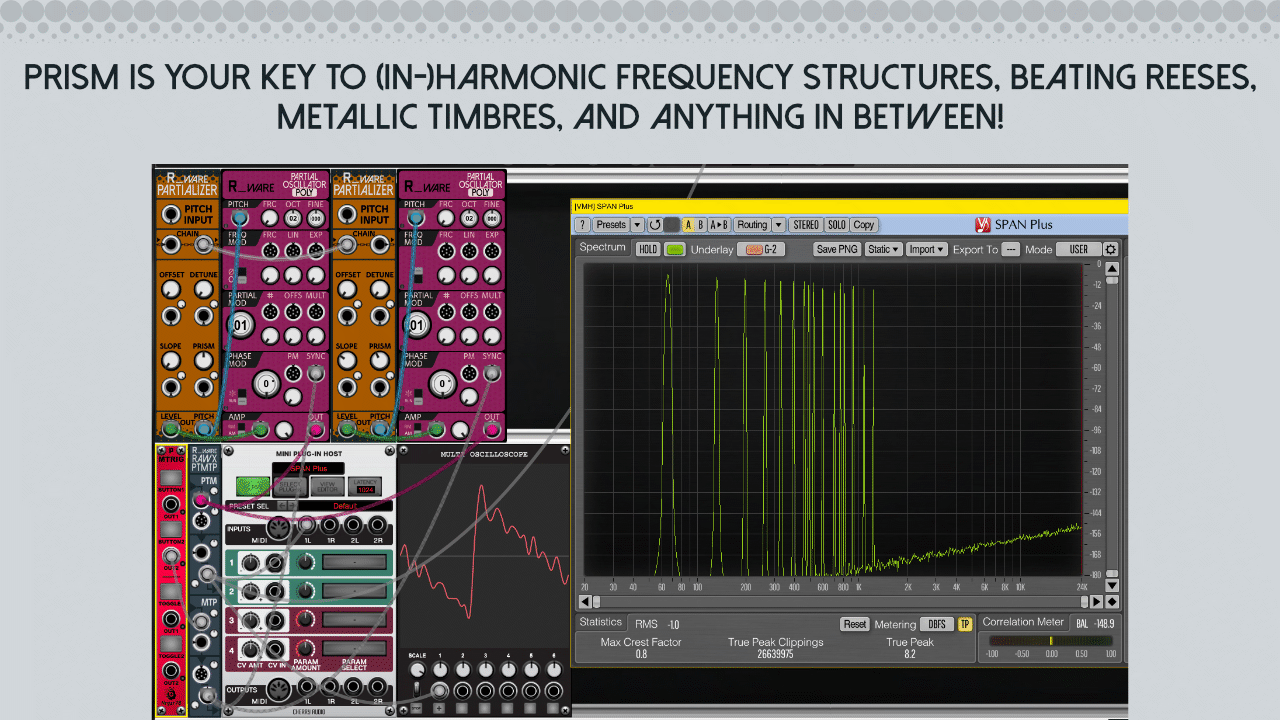Click the horizontal frequency scrollbar under spectrum
The width and height of the screenshot is (1280, 720).
click(x=840, y=602)
